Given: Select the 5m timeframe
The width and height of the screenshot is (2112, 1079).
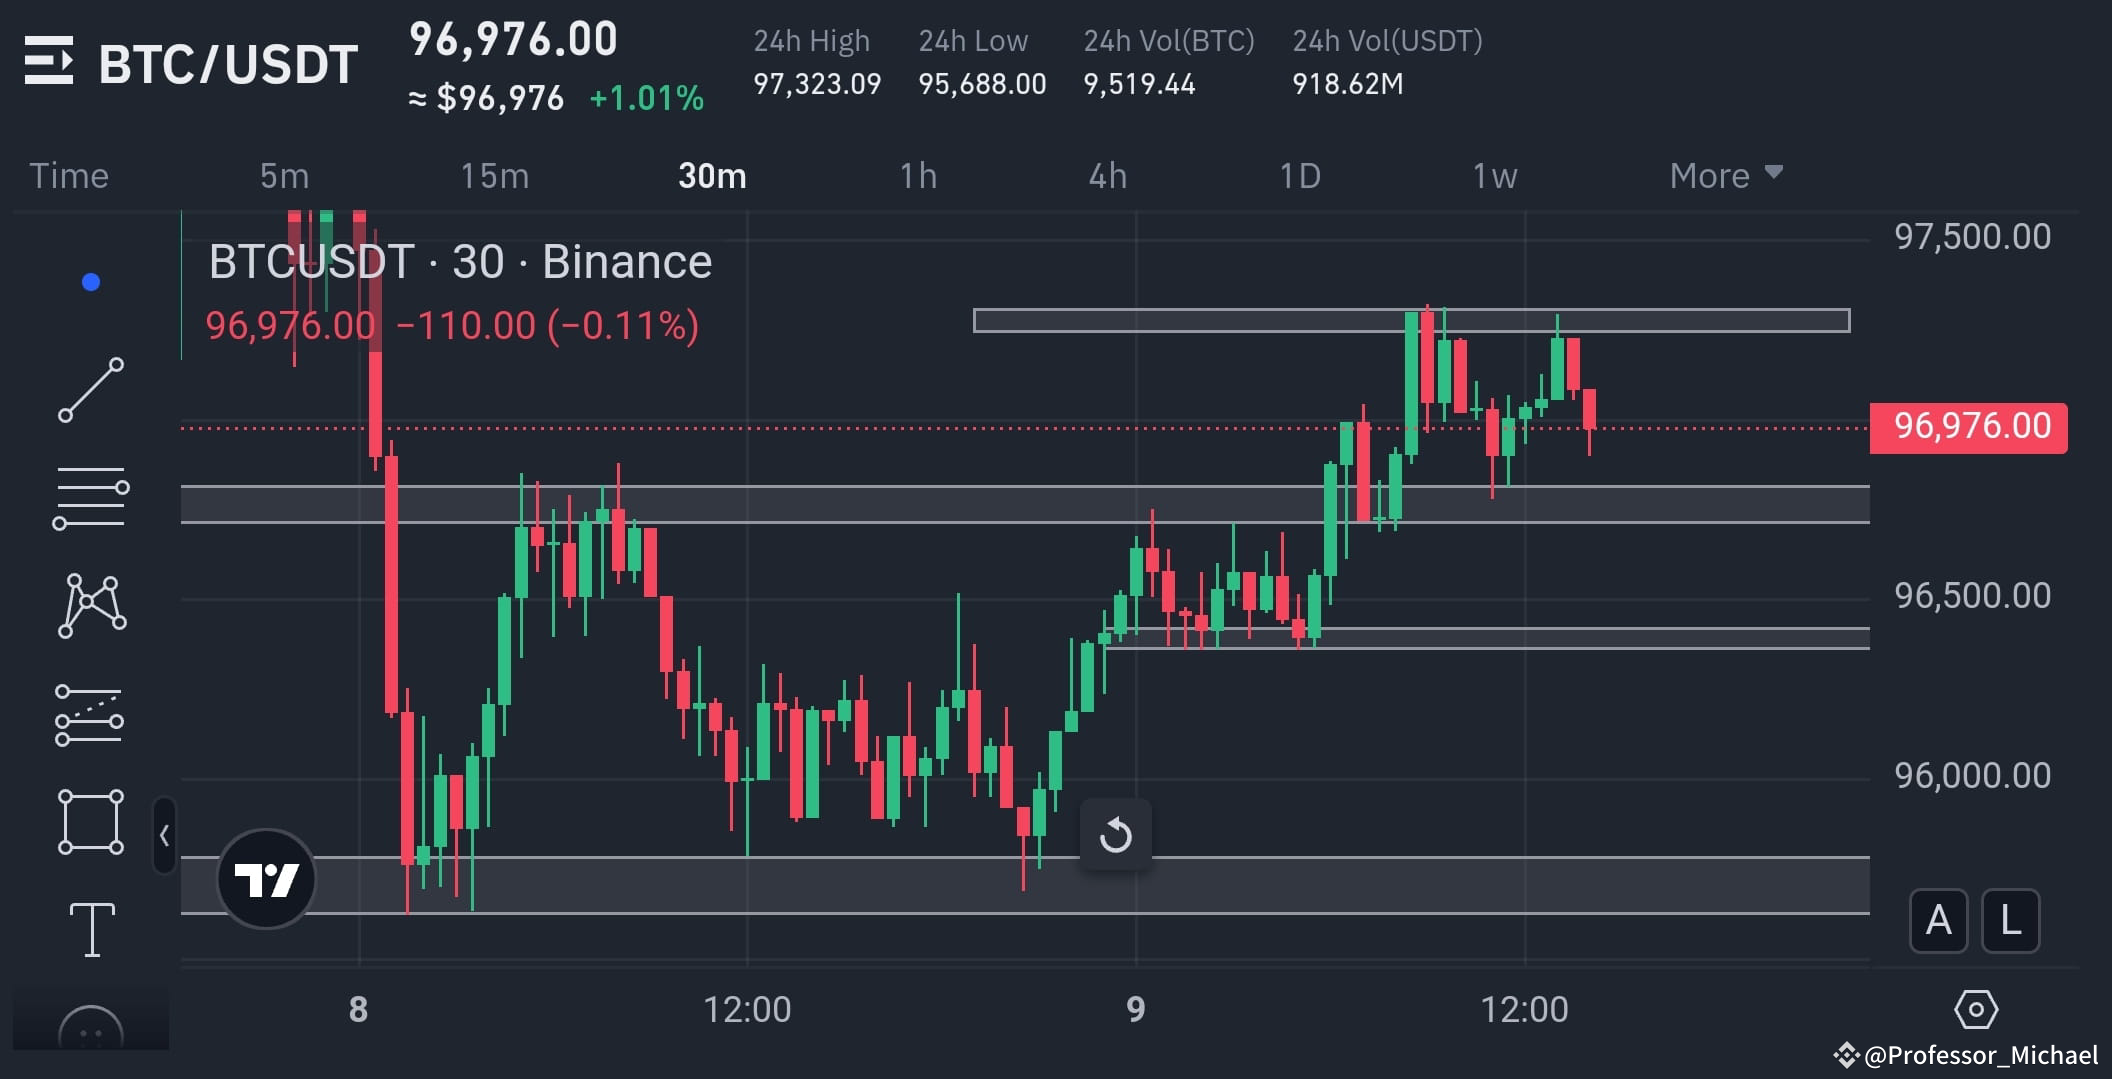Looking at the screenshot, I should pos(284,175).
